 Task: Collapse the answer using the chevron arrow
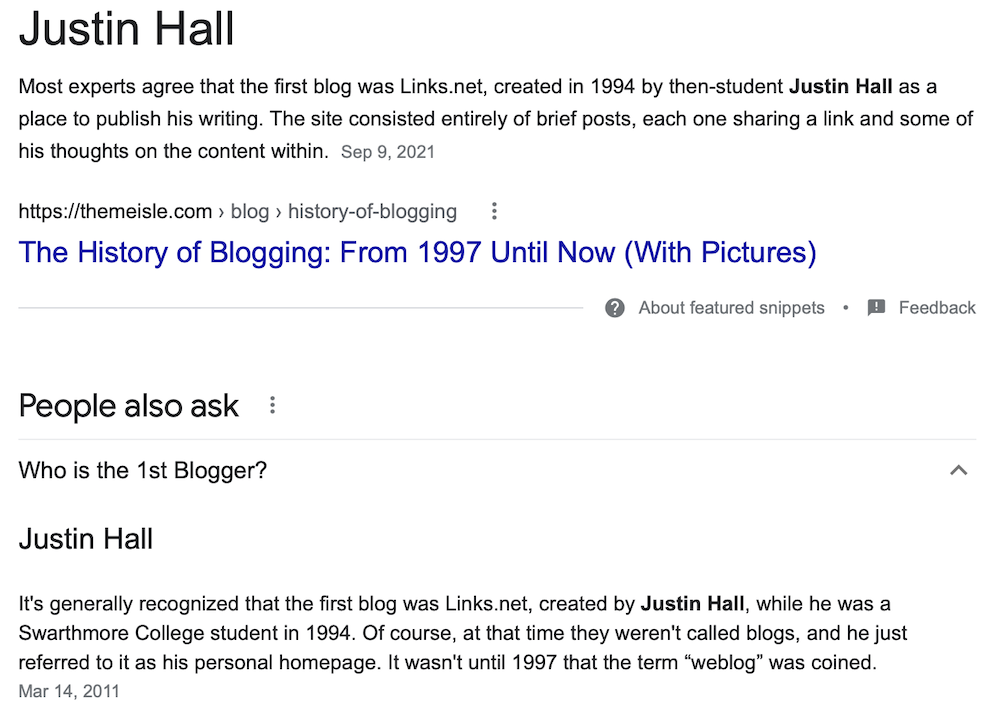(958, 470)
